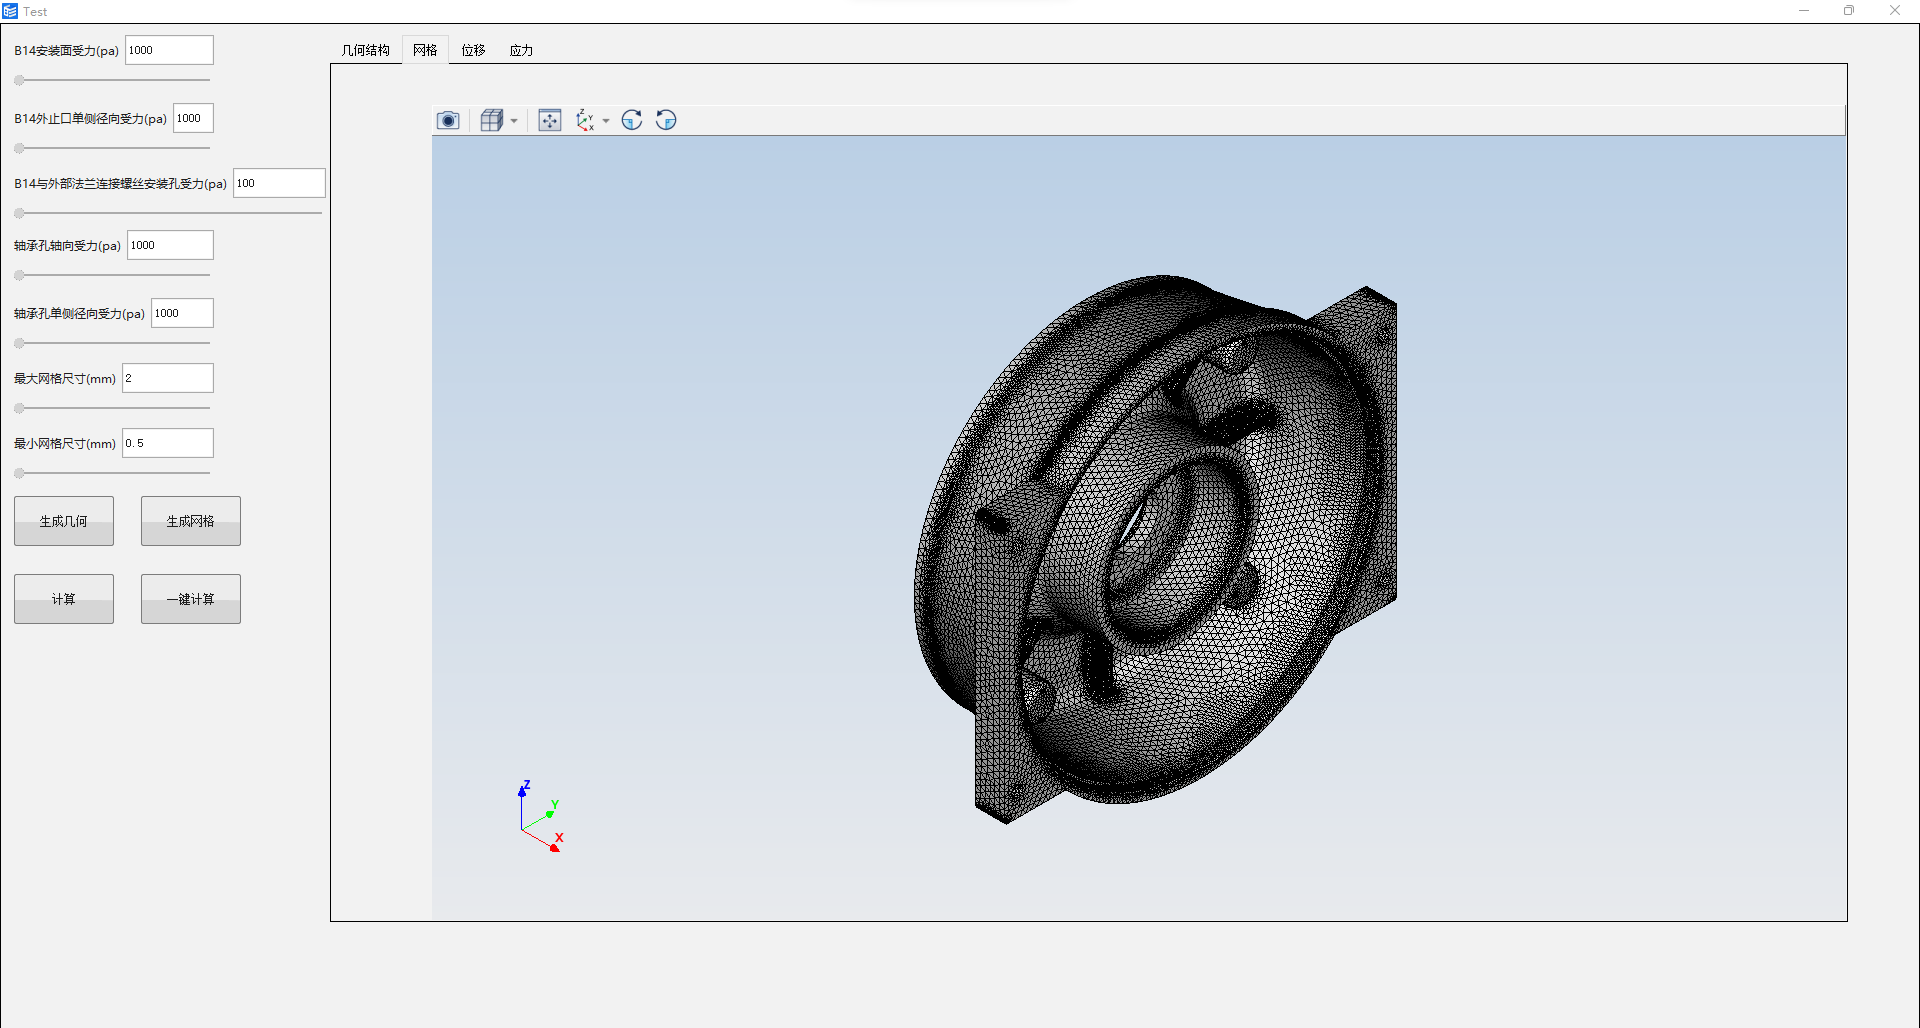Click the 最大网格尺寸 input field

[x=167, y=378]
